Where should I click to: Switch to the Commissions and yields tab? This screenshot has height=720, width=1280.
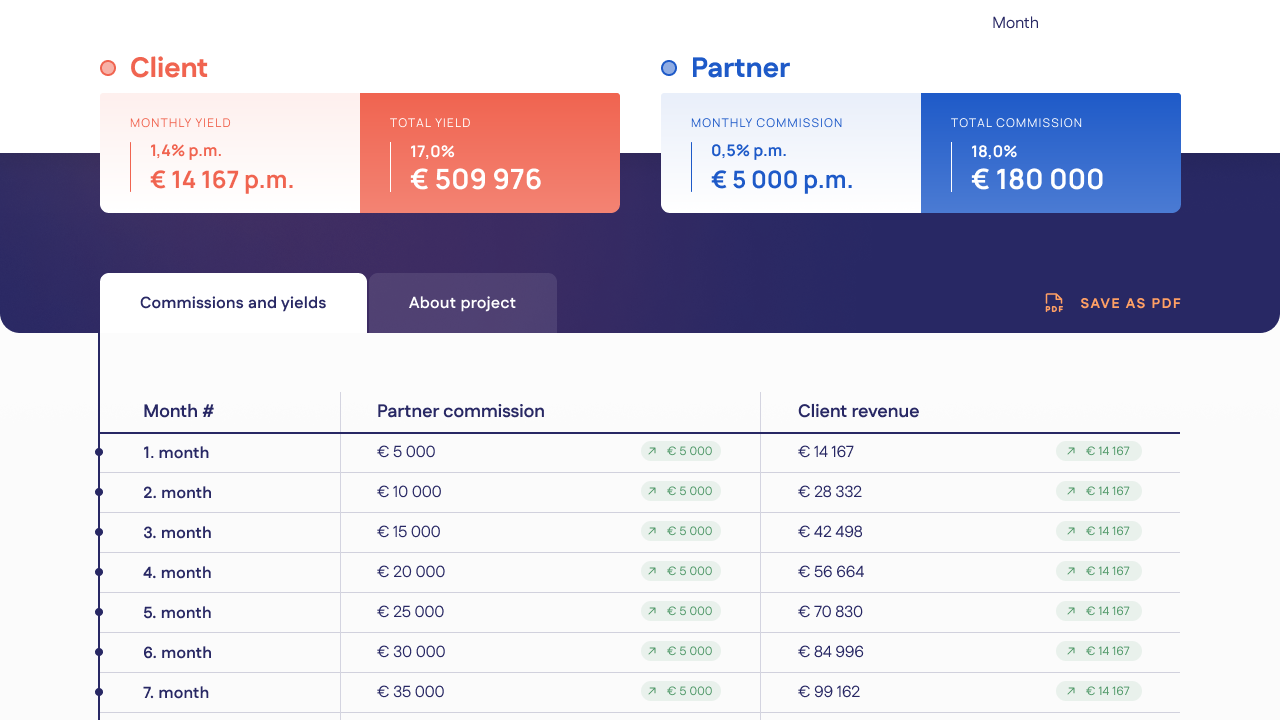click(233, 303)
